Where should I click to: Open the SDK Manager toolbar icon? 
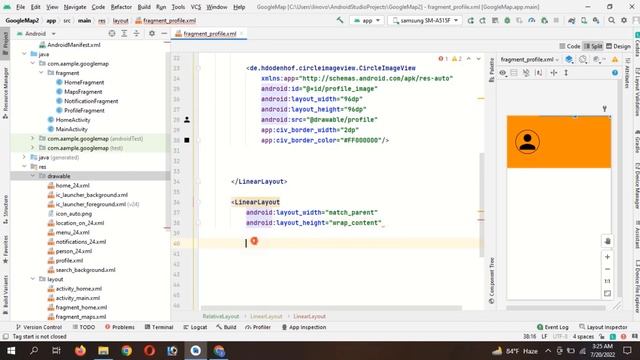(x=596, y=20)
